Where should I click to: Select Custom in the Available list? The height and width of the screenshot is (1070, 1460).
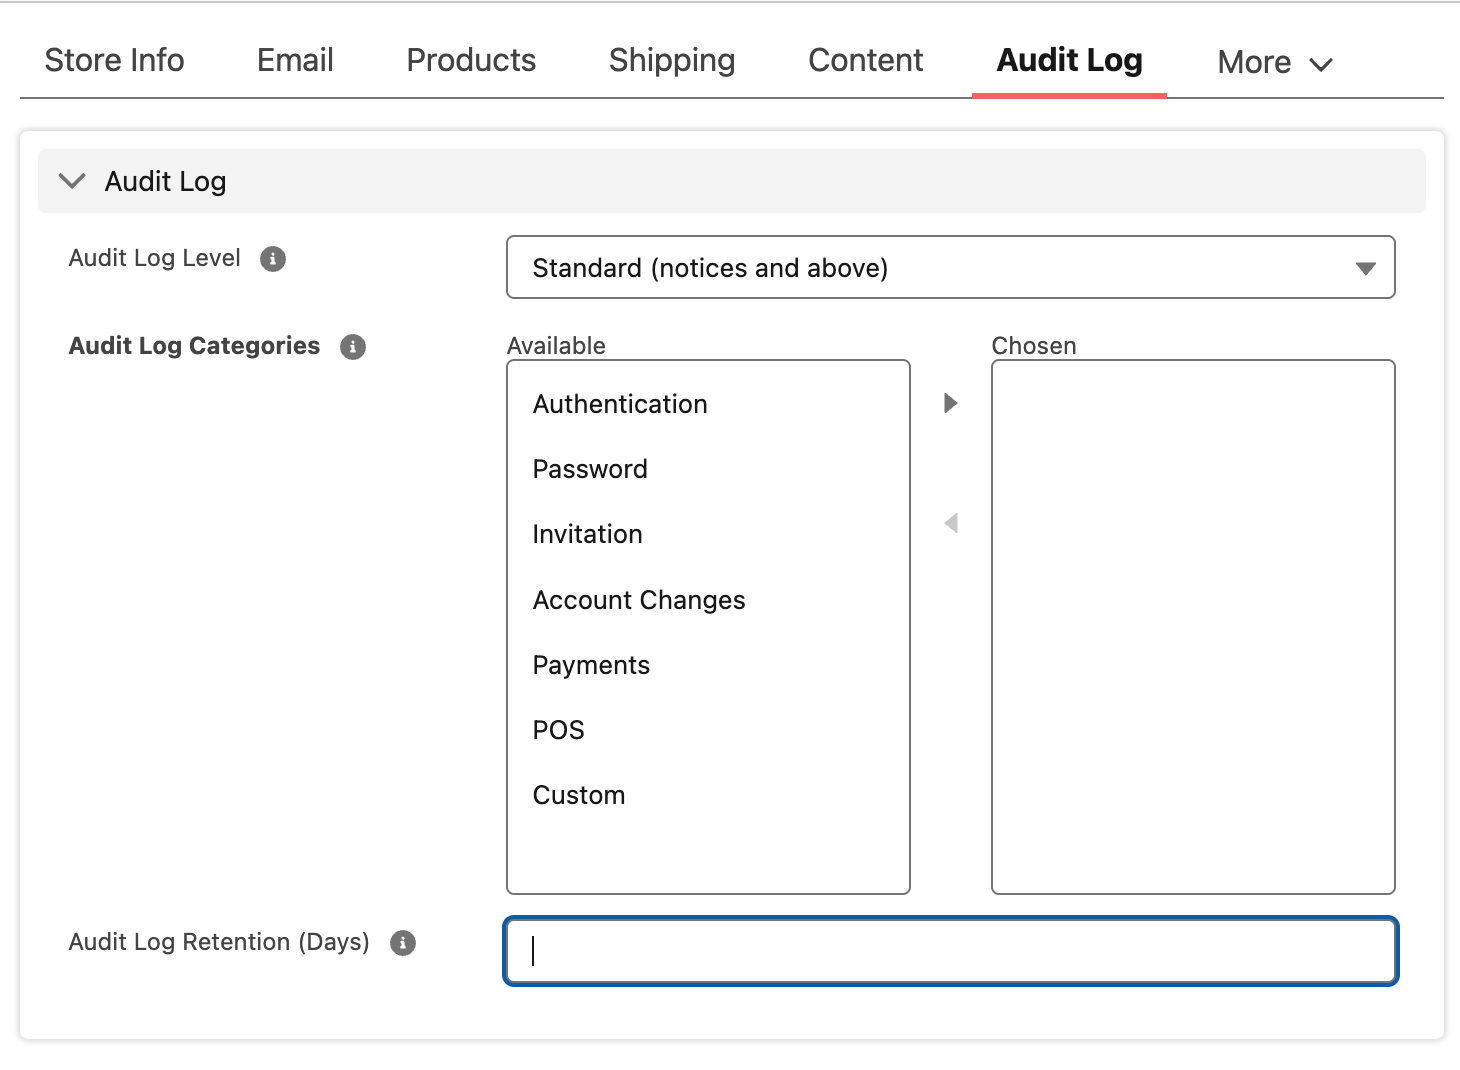pos(579,795)
